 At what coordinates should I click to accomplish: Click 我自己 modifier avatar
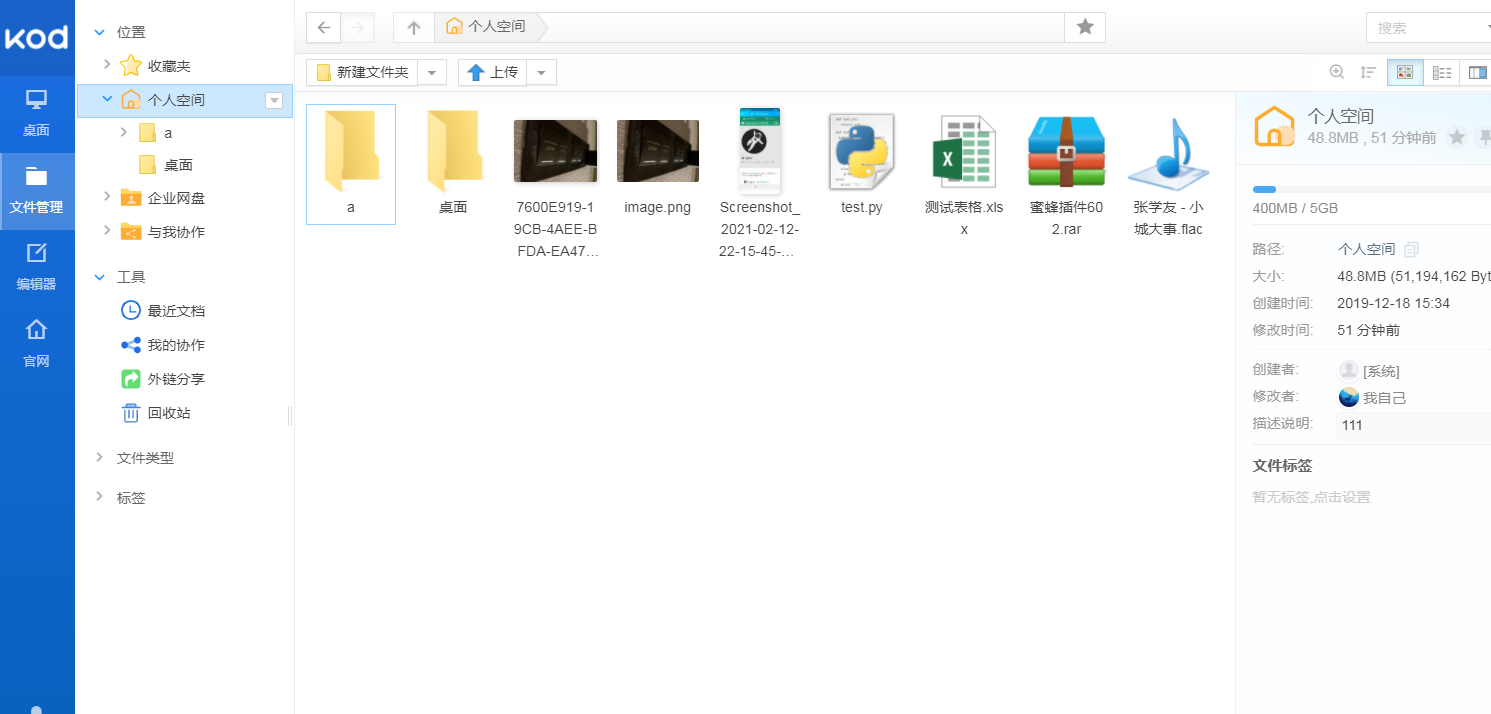coord(1349,397)
